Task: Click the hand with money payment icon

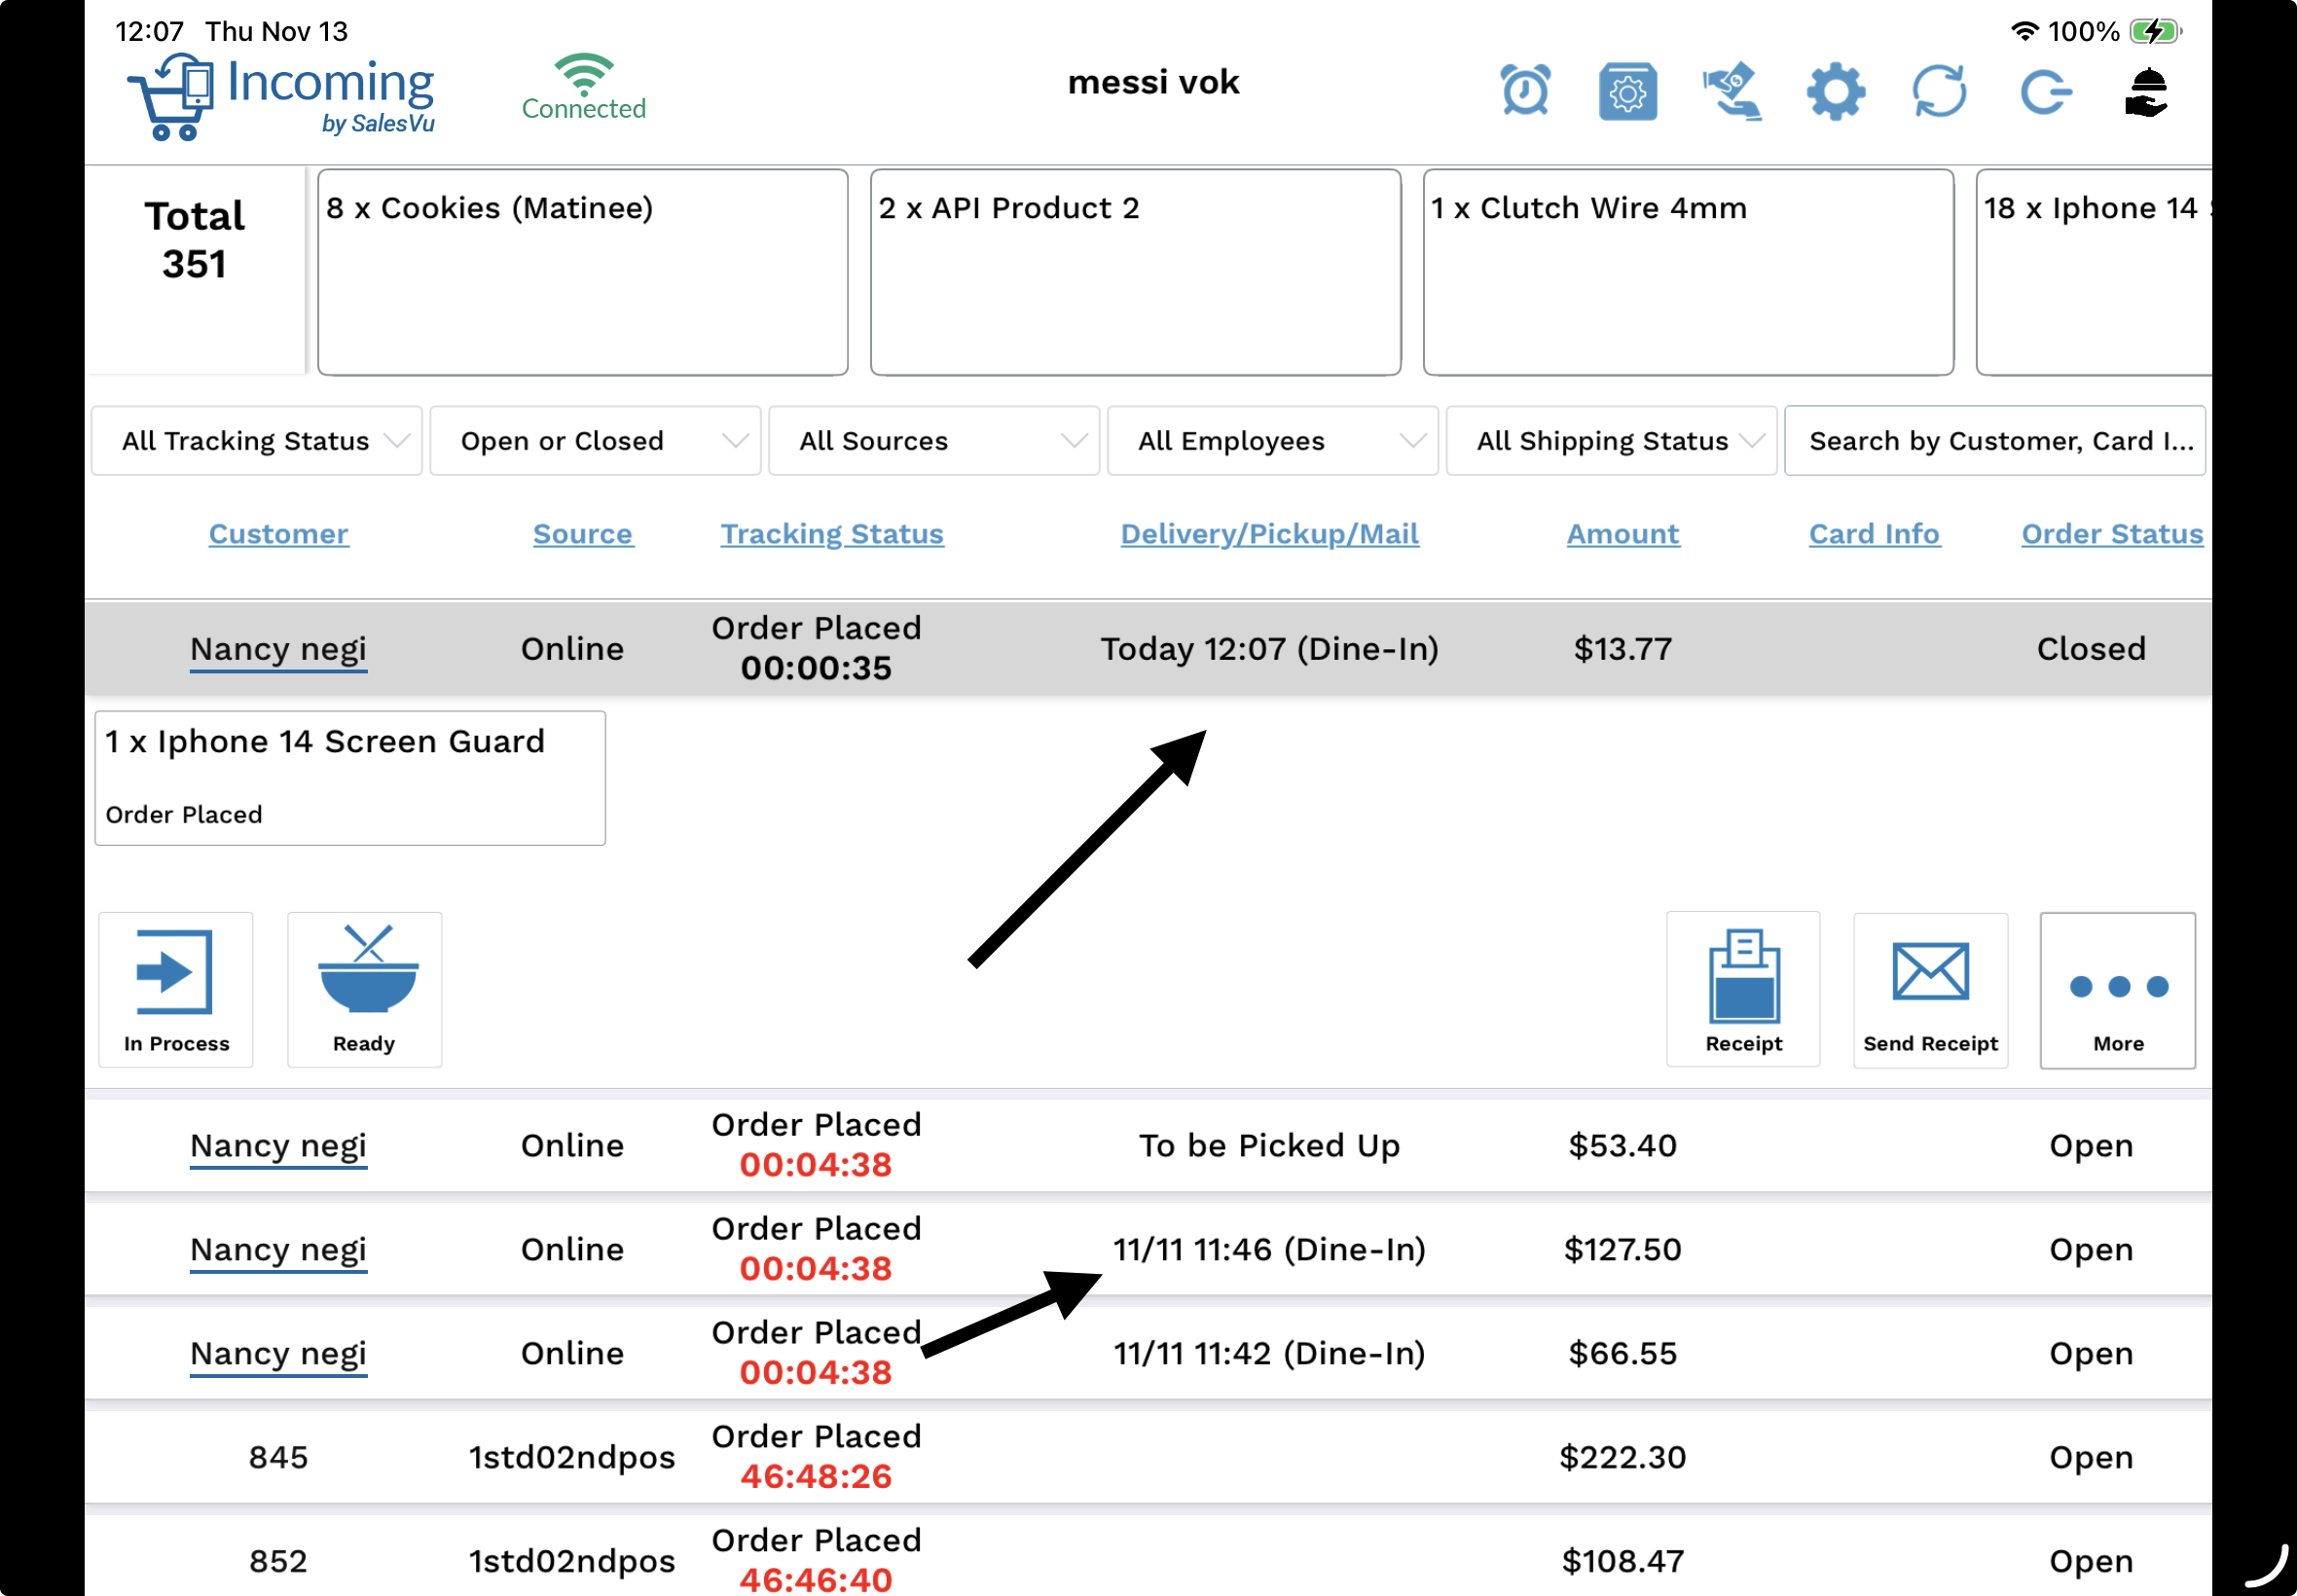Action: pyautogui.click(x=1732, y=92)
